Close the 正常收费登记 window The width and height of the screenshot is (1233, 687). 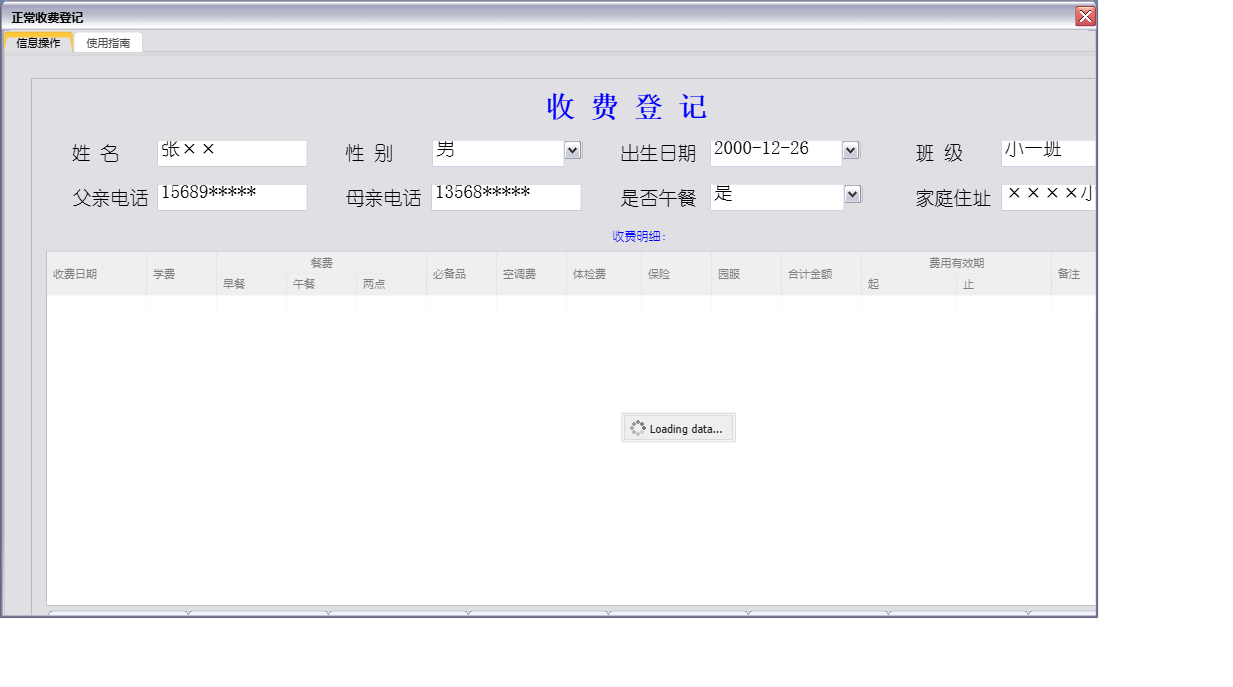pyautogui.click(x=1085, y=16)
